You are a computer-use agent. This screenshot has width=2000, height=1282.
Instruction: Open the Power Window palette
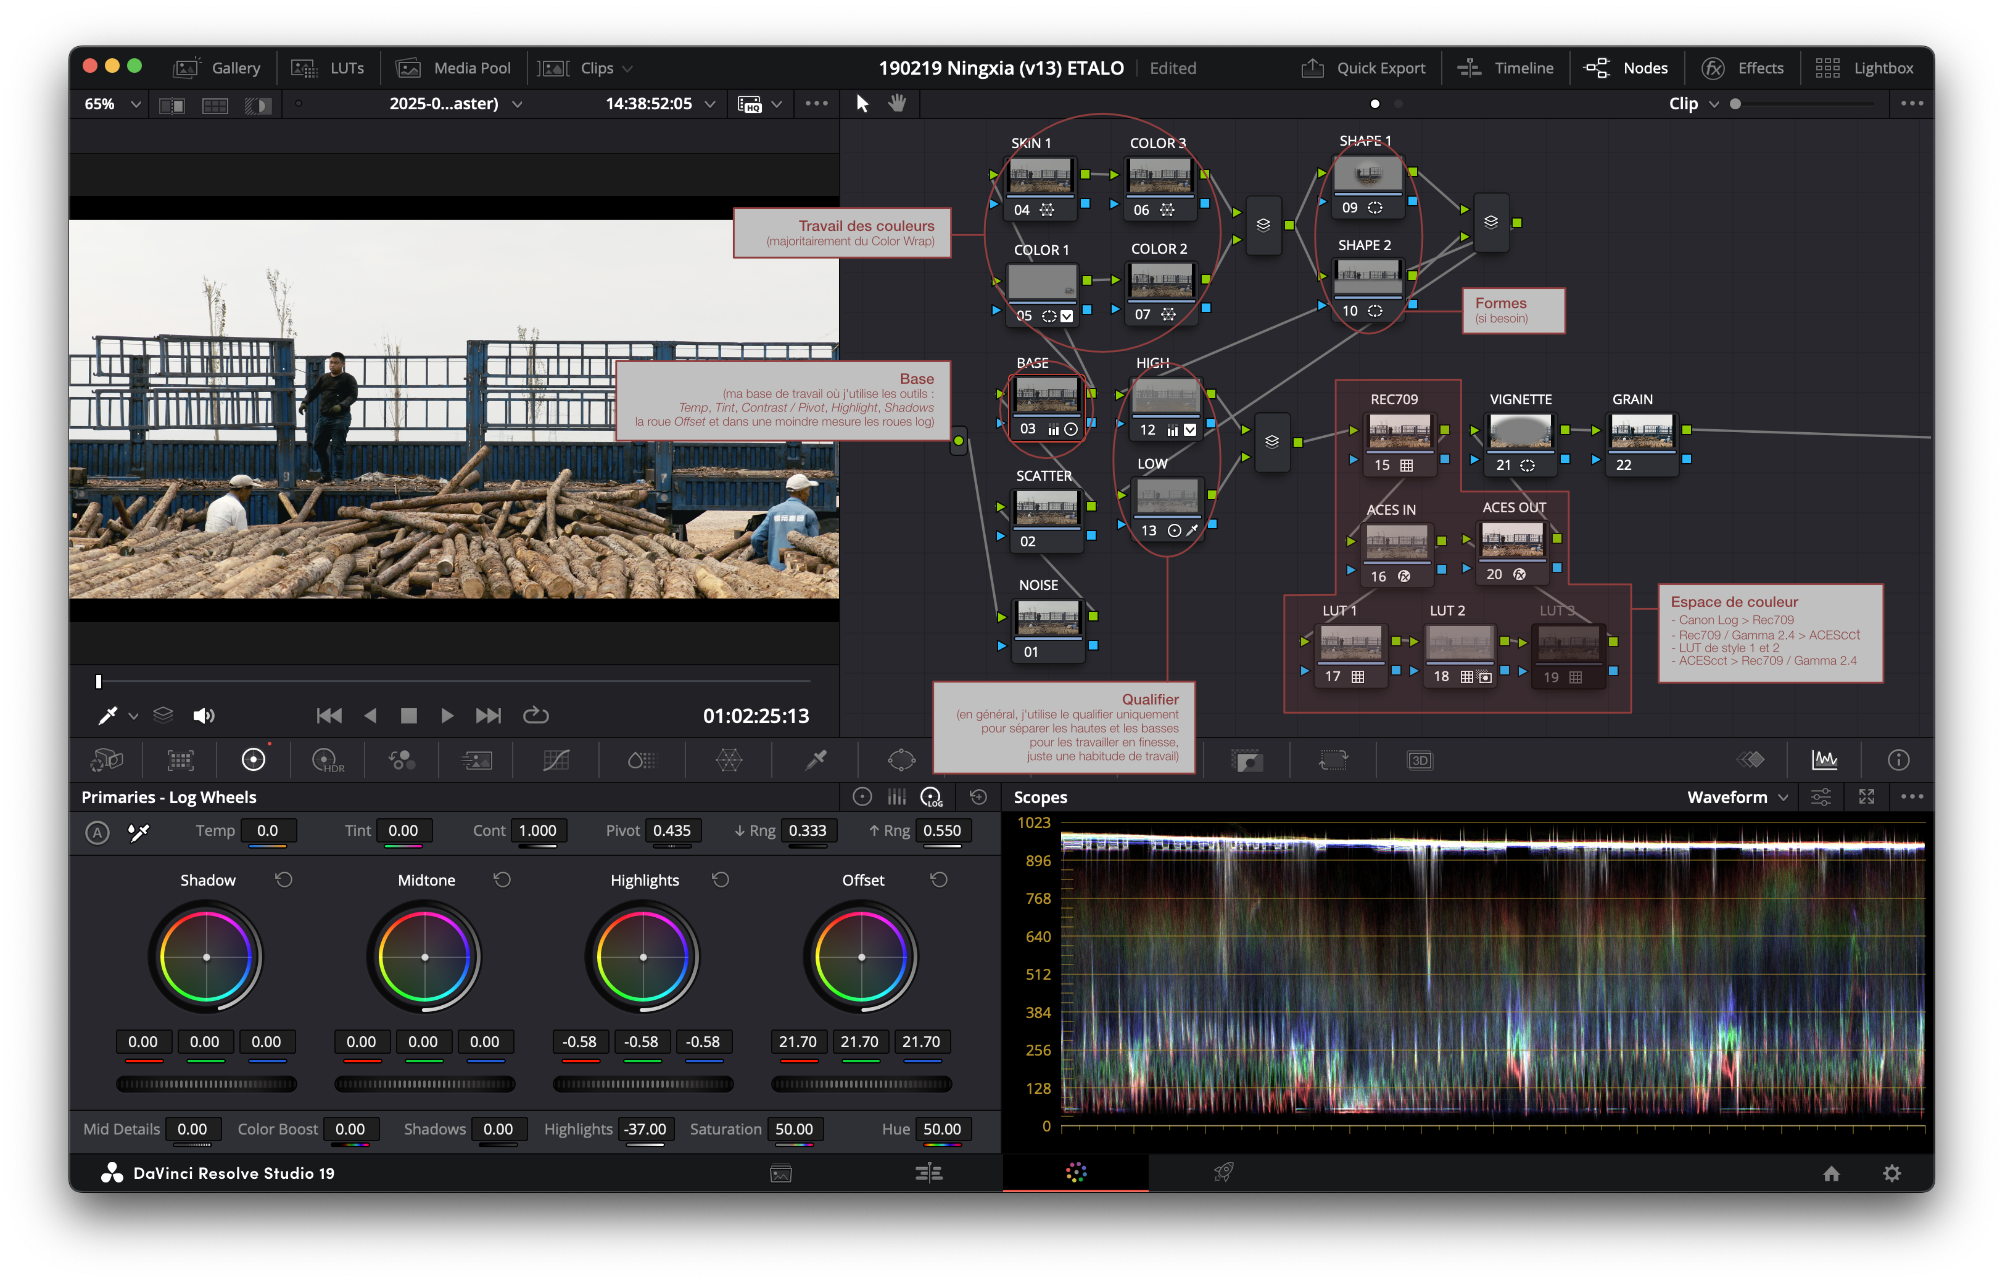tap(901, 761)
